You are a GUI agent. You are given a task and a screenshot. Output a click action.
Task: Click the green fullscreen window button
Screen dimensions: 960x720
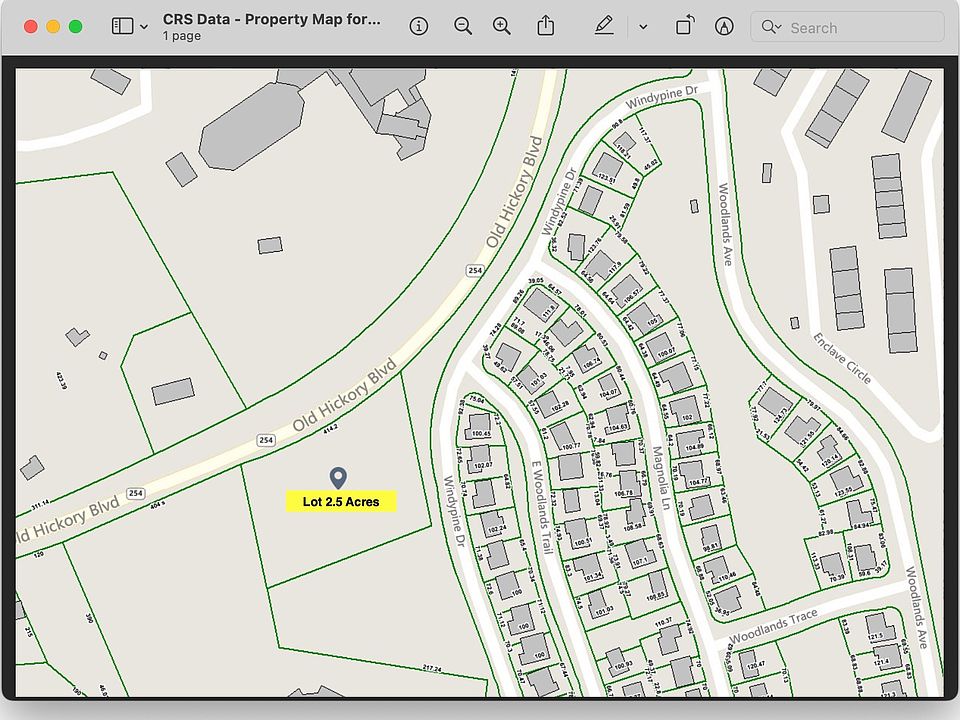click(75, 27)
